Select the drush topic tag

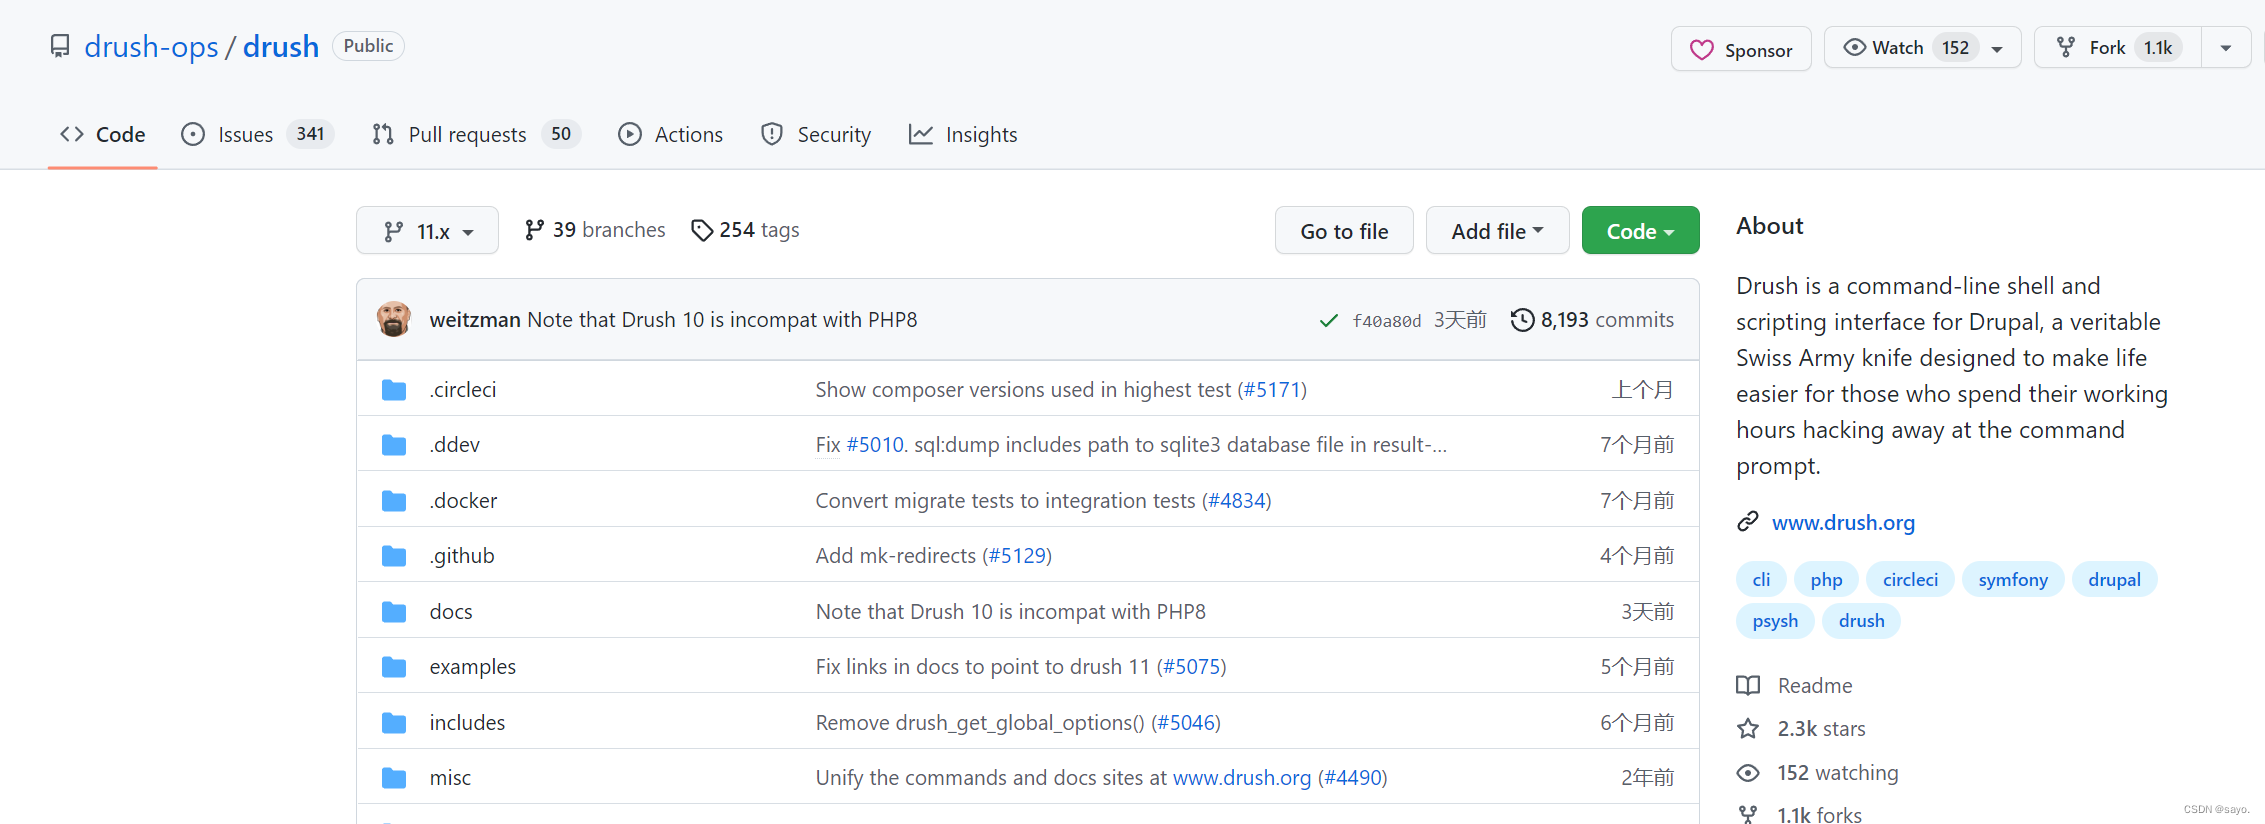click(x=1861, y=621)
